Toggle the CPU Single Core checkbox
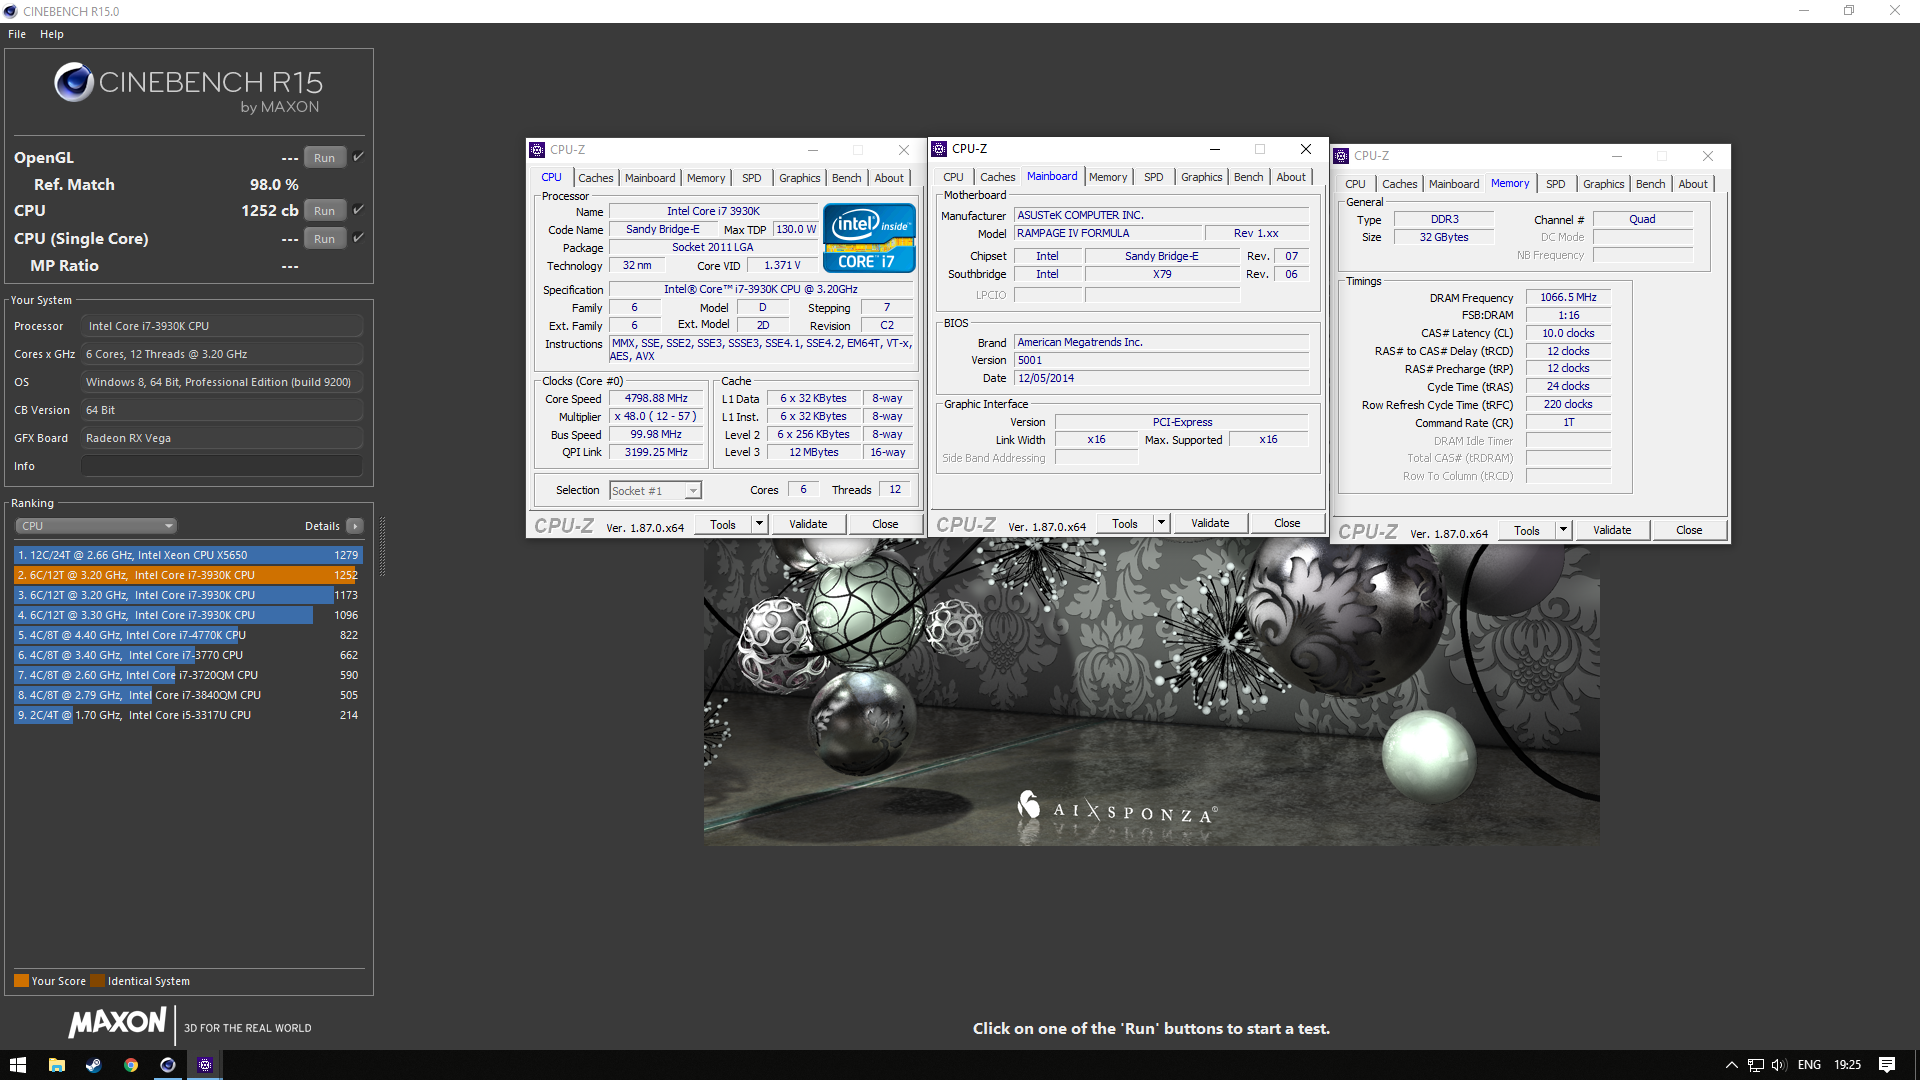1920x1080 pixels. 358,238
